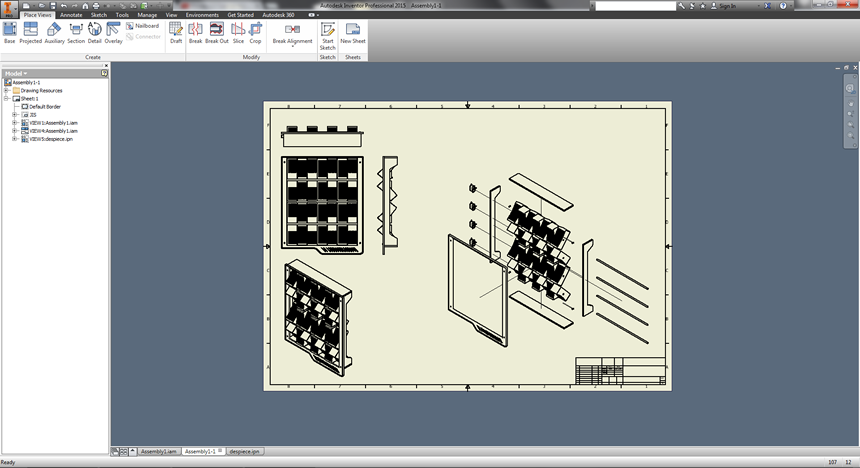Viewport: 860px width, 468px height.
Task: Click the search input field
Action: point(636,5)
